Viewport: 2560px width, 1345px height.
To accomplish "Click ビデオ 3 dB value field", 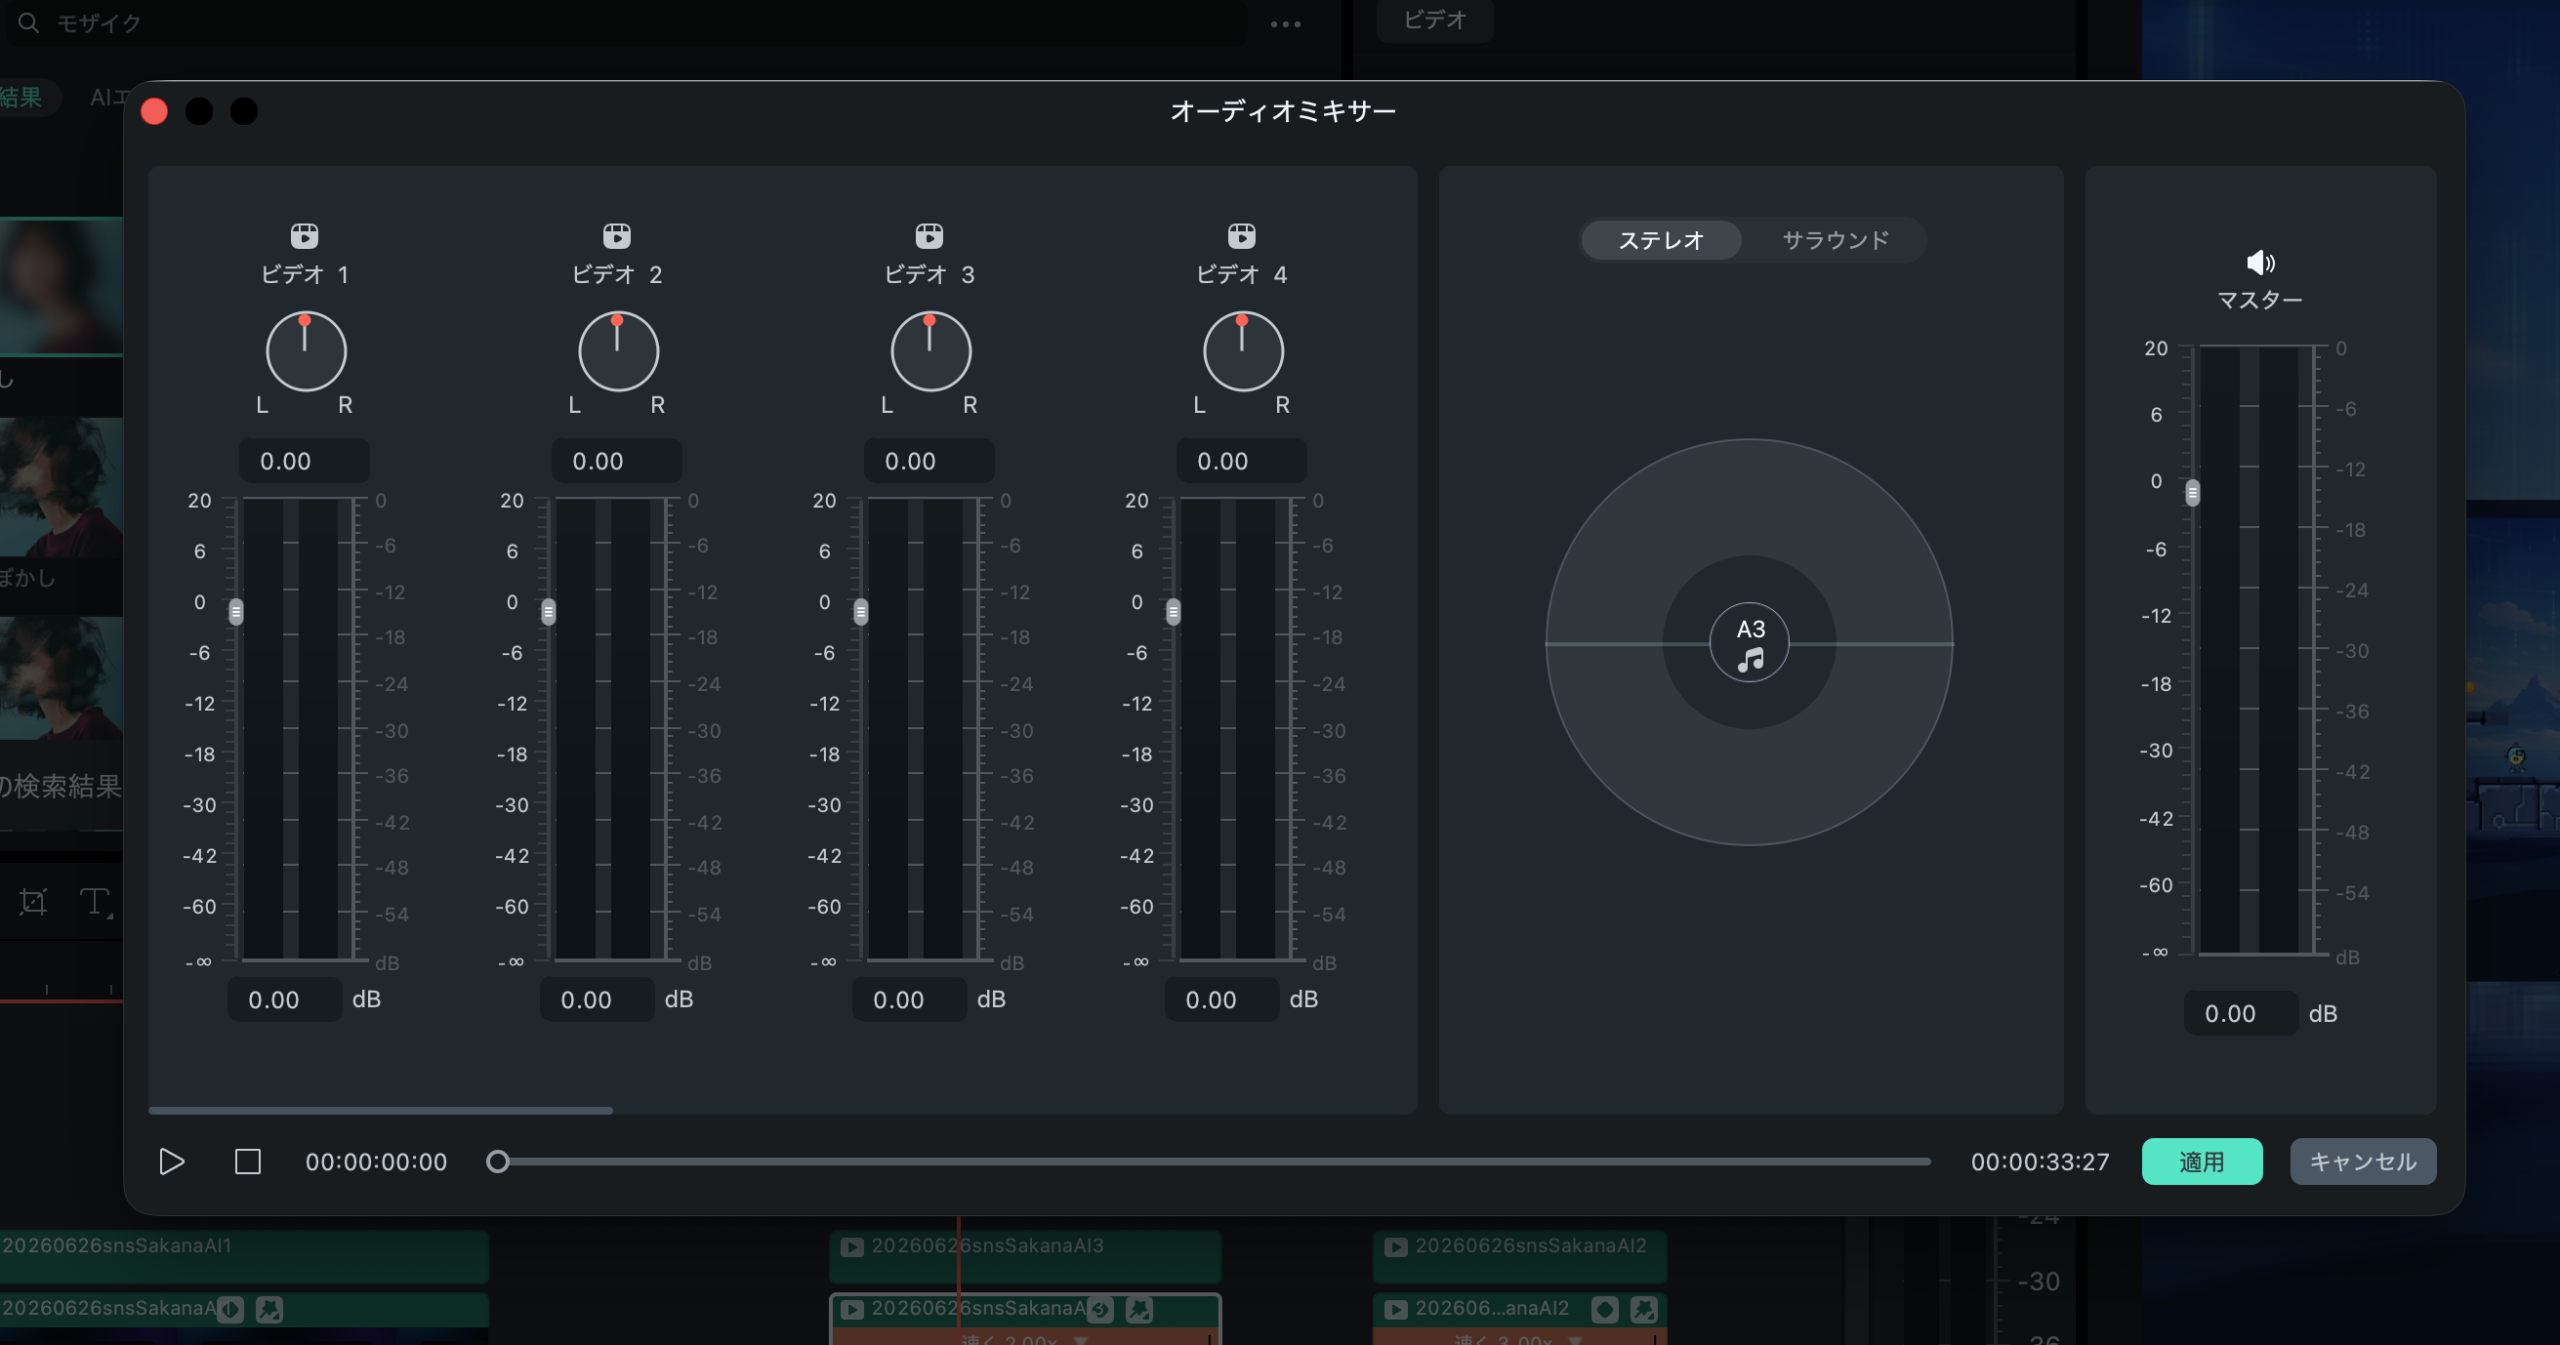I will click(x=909, y=999).
